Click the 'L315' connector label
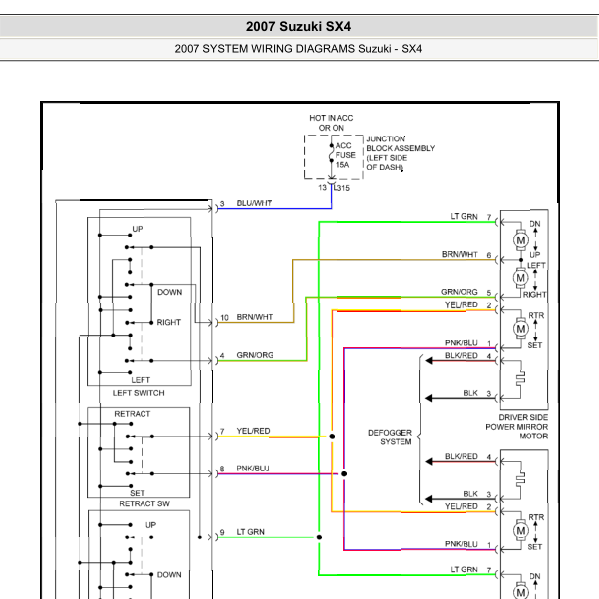The width and height of the screenshot is (599, 599). click(342, 188)
